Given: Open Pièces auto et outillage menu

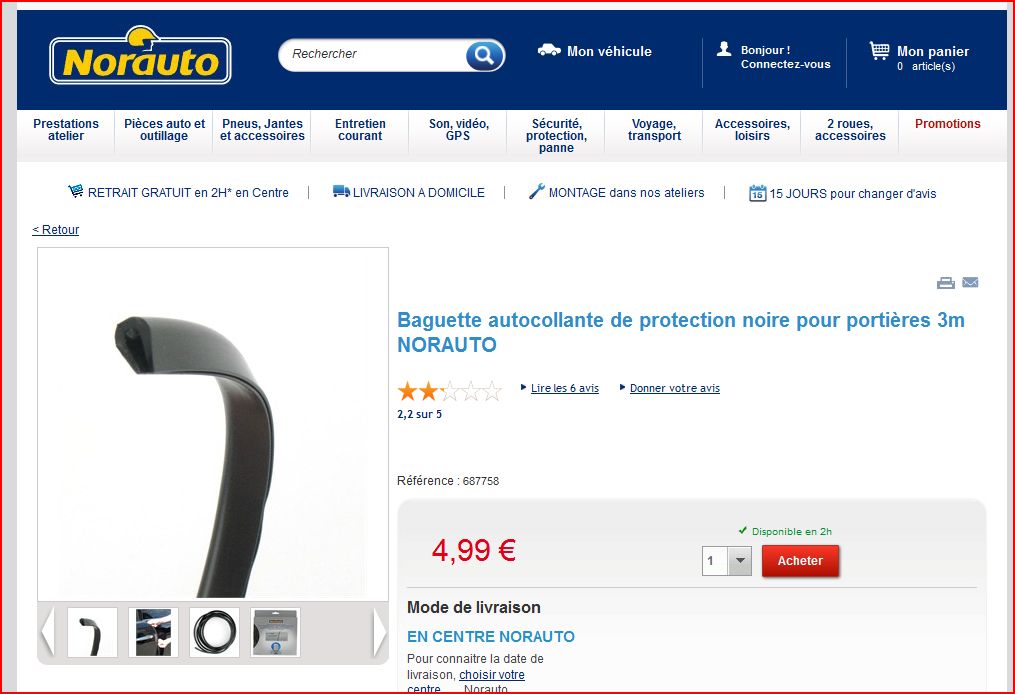Looking at the screenshot, I should [164, 129].
